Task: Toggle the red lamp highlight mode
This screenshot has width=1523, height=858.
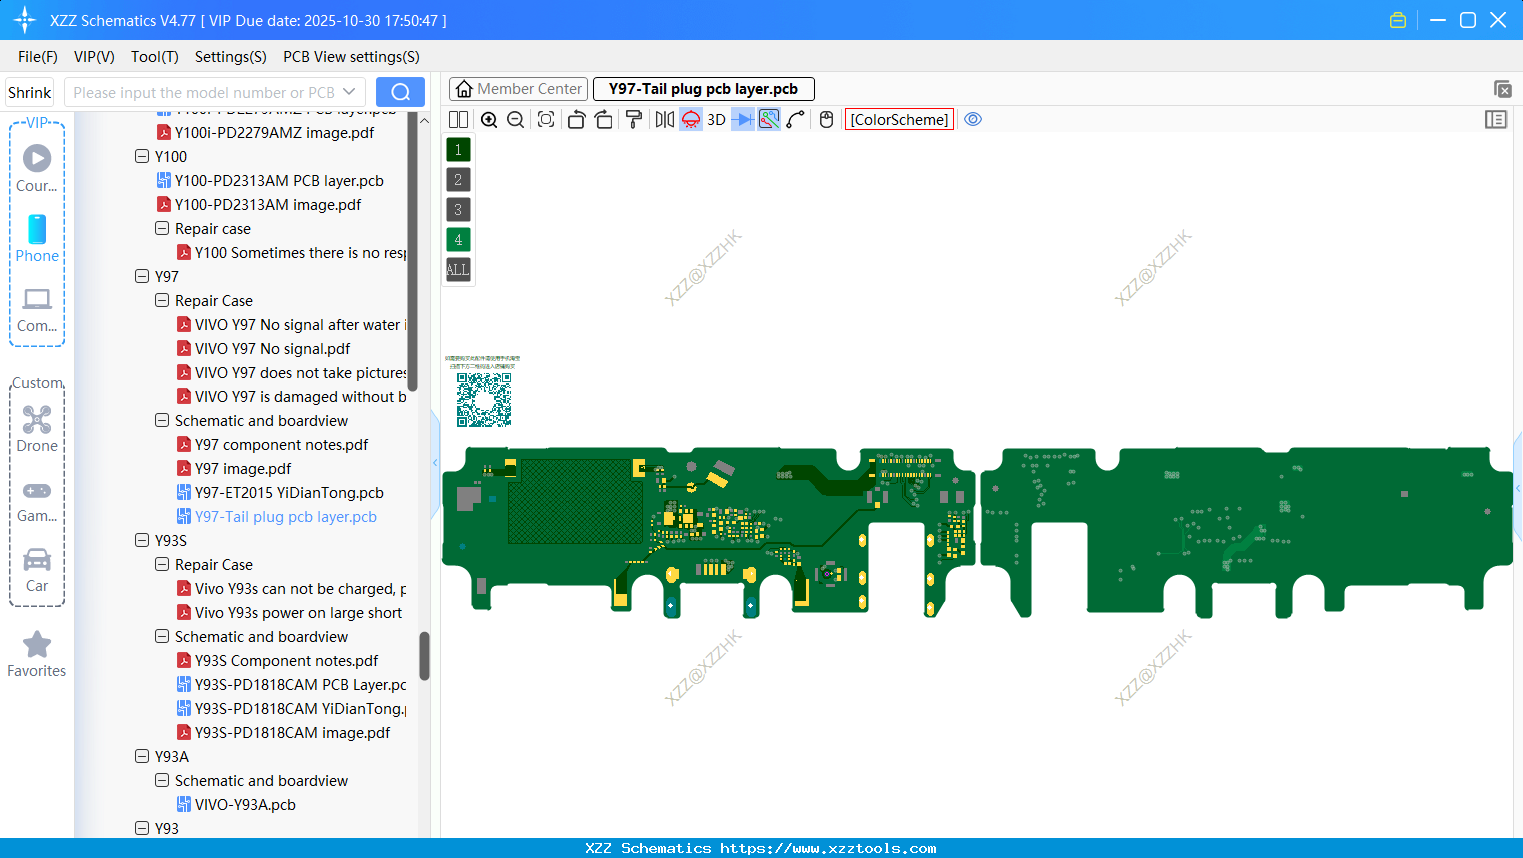Action: [x=690, y=119]
